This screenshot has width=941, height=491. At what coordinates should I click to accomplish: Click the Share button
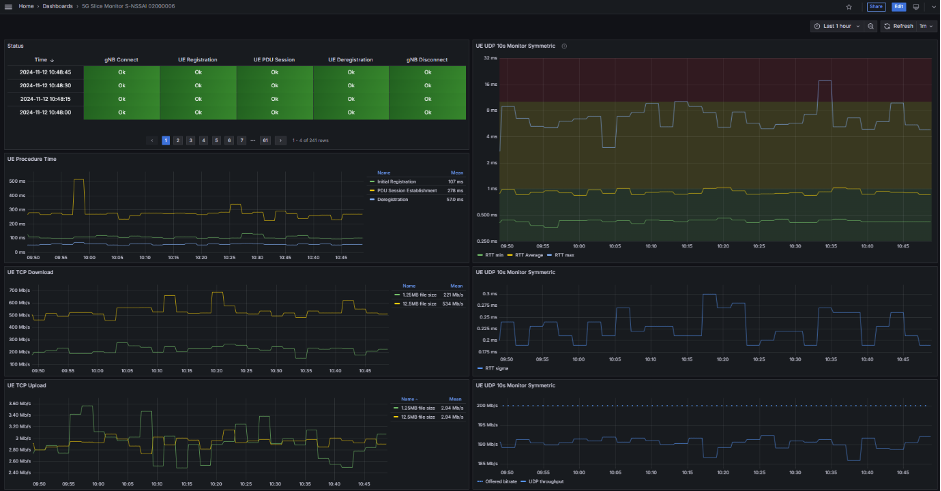coord(876,6)
